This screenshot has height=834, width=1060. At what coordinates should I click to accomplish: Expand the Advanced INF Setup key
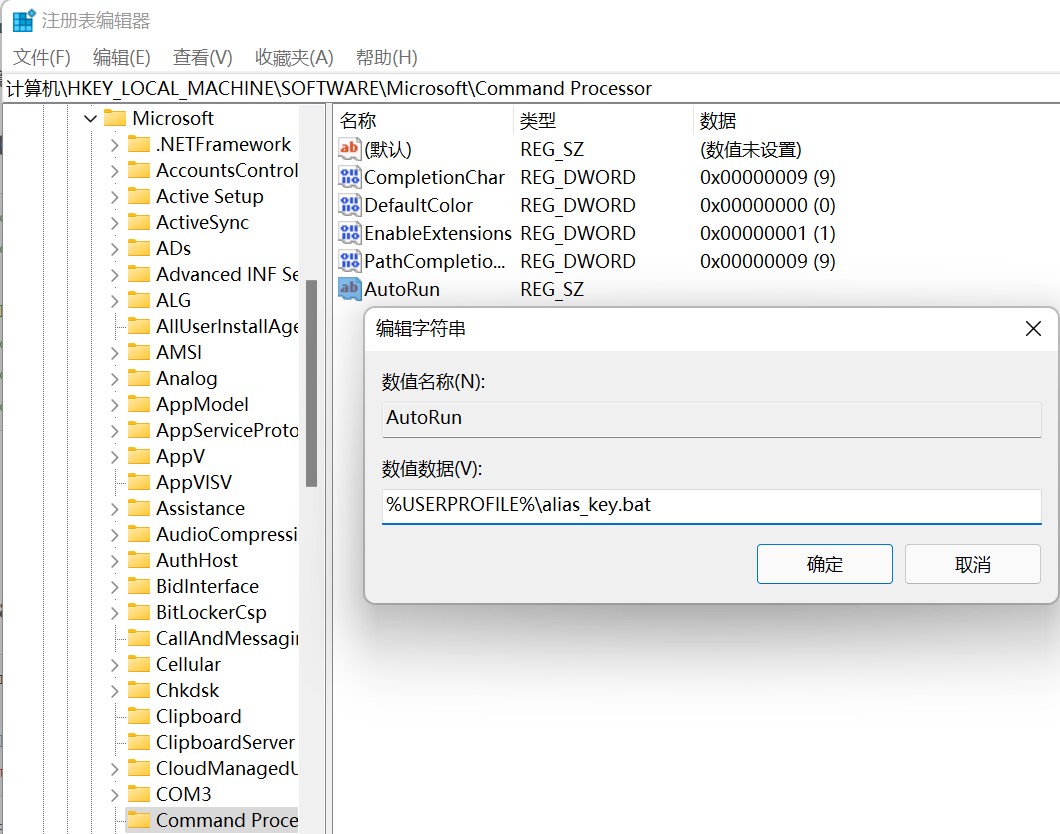tap(114, 275)
